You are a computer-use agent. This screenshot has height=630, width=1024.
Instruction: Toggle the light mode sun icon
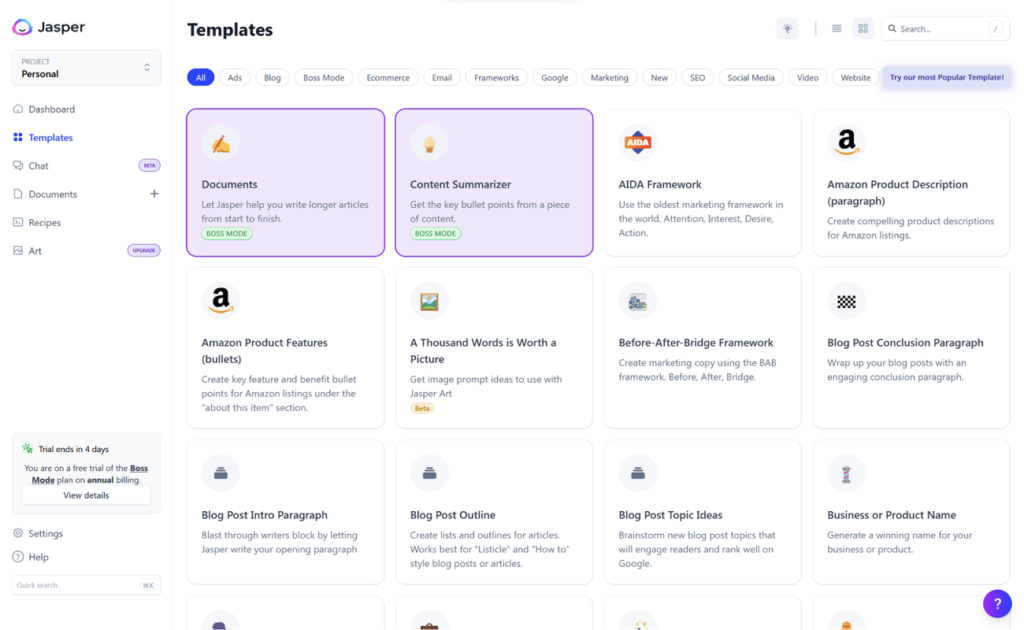788,29
